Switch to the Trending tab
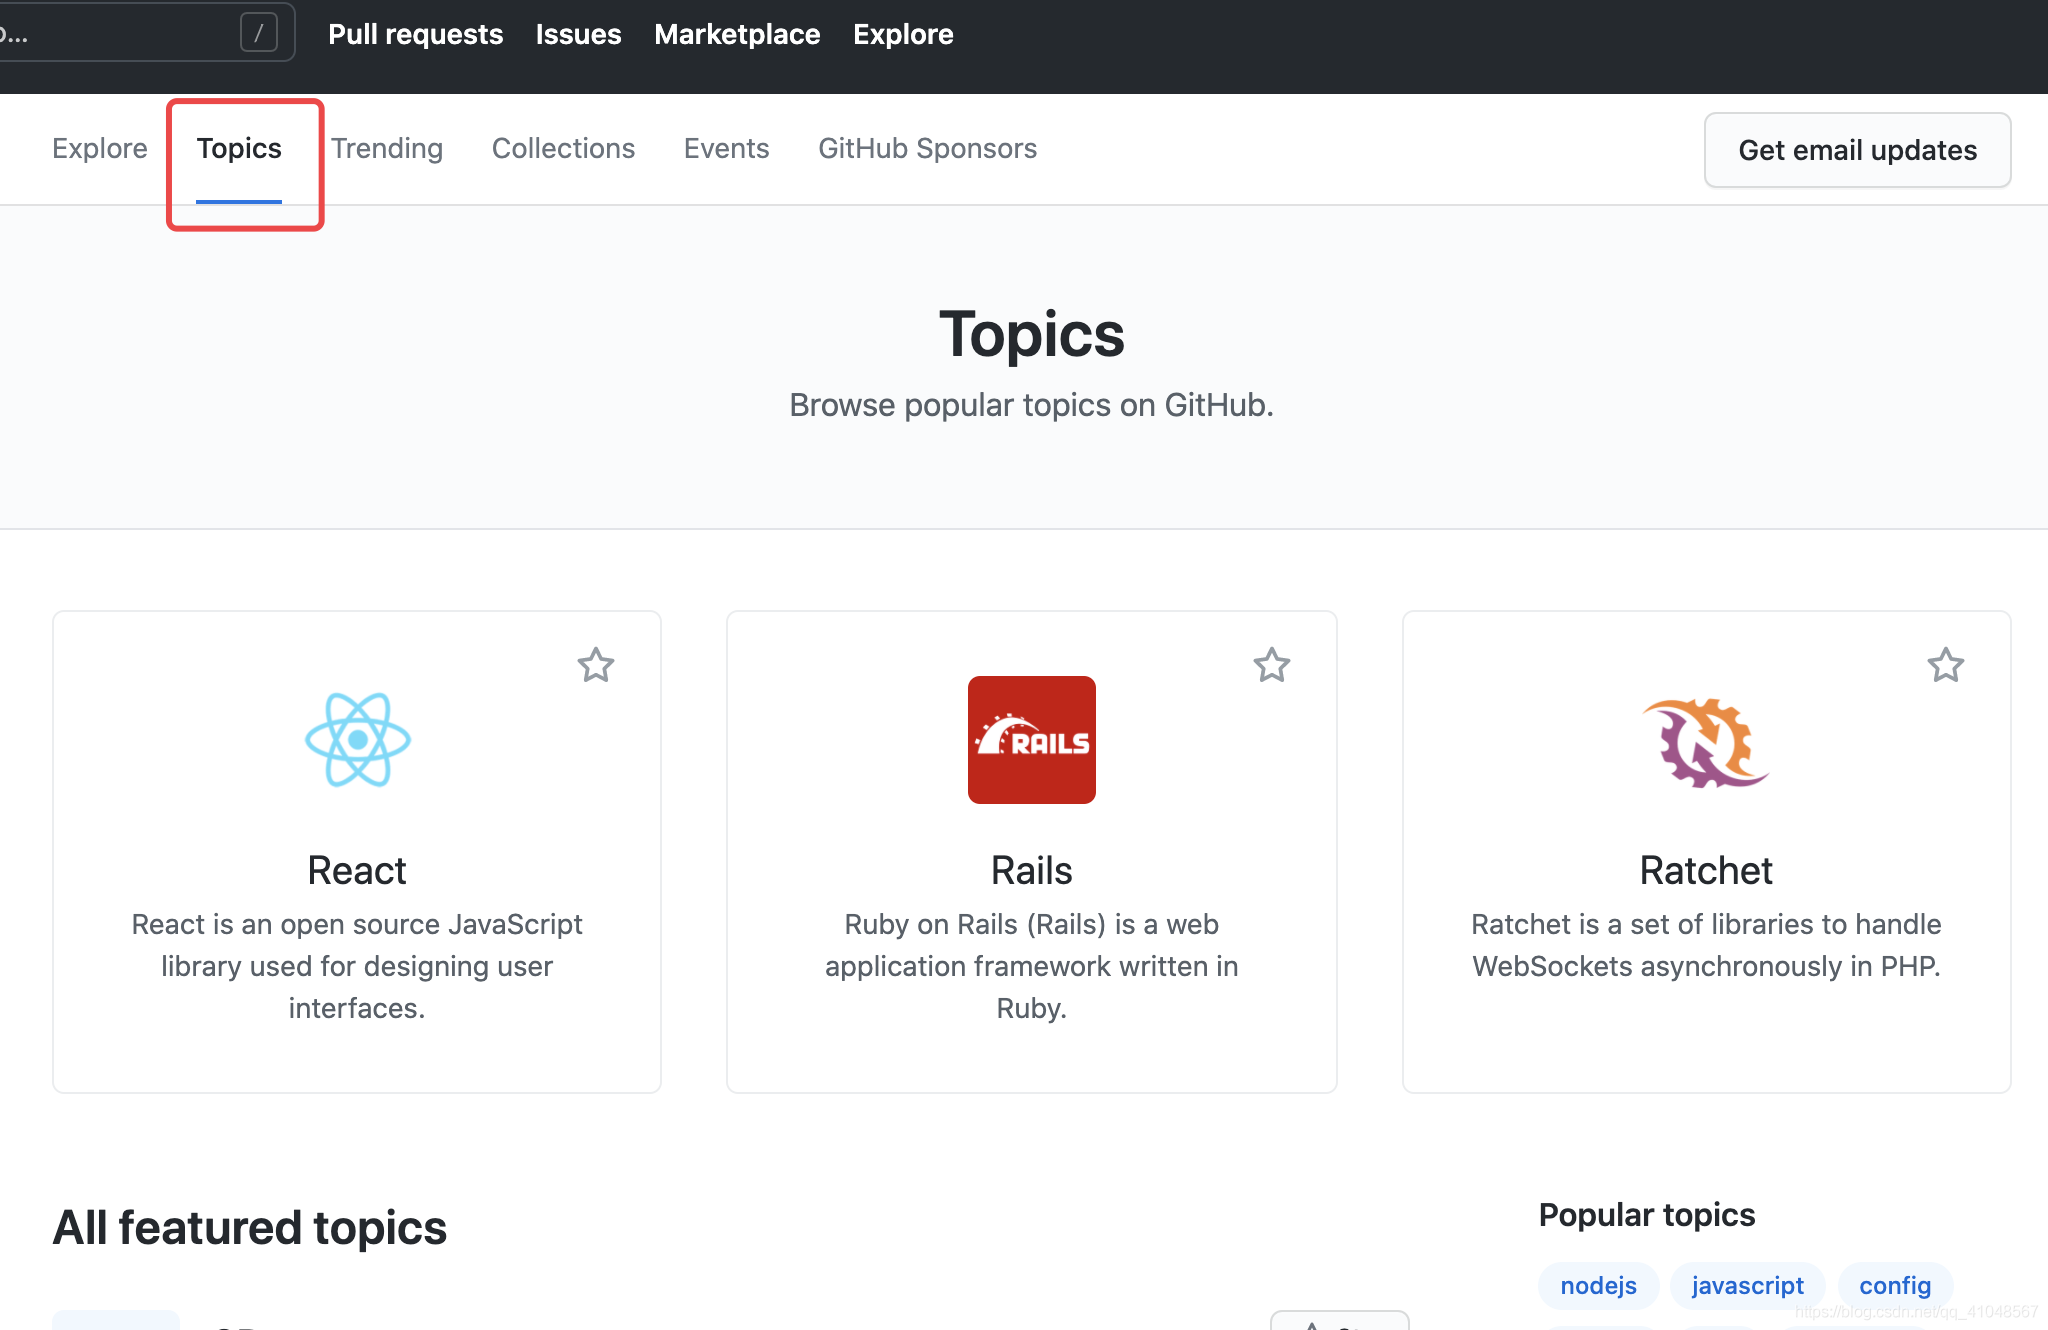Screen dimensions: 2048x1330 (387, 148)
